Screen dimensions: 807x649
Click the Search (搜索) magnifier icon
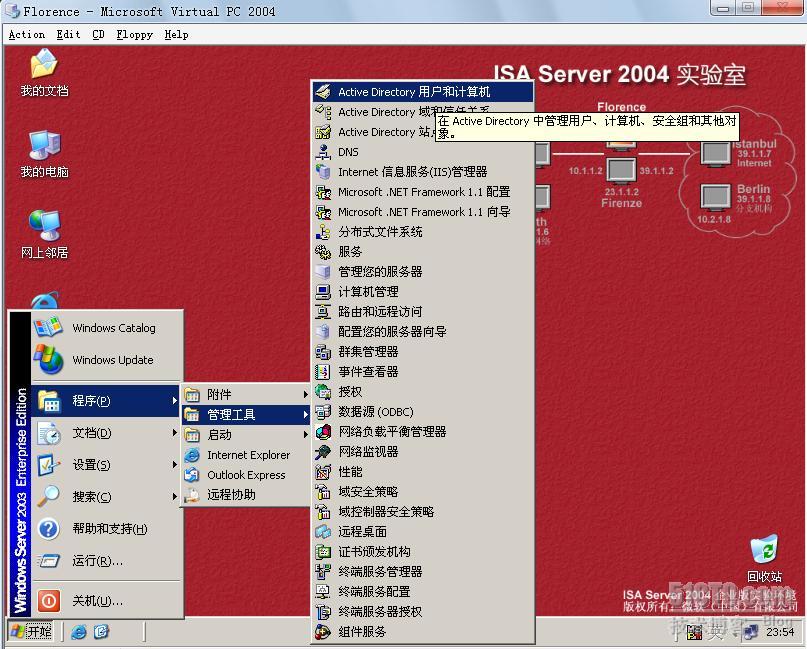coord(49,497)
